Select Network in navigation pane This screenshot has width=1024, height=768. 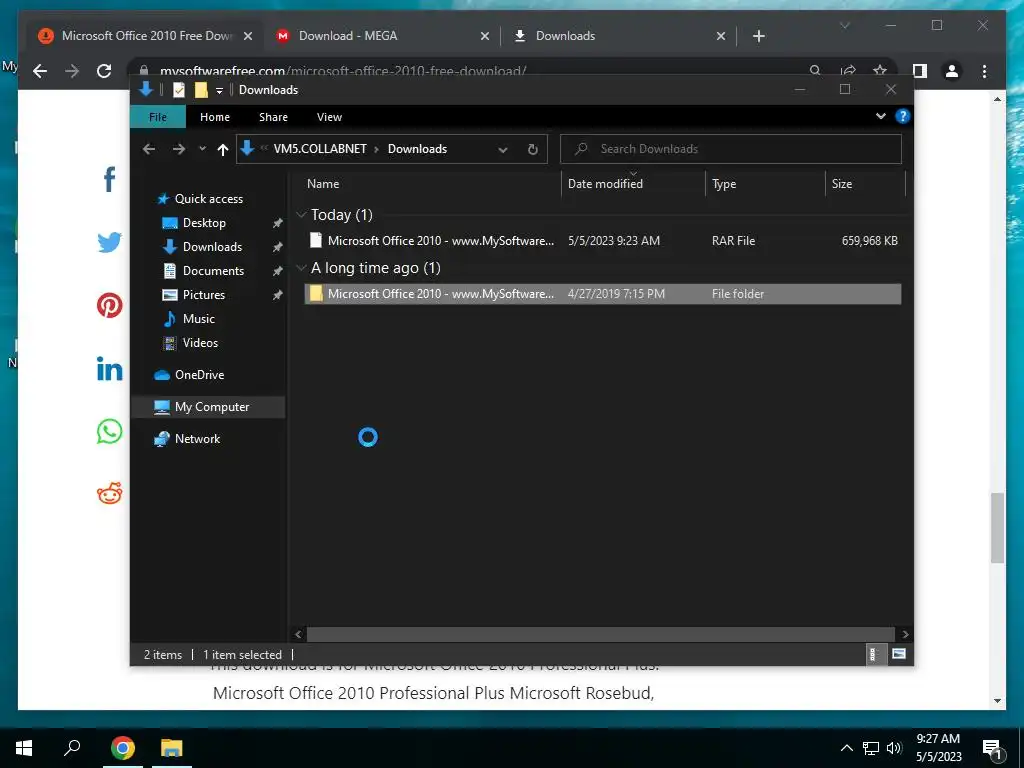pyautogui.click(x=197, y=439)
